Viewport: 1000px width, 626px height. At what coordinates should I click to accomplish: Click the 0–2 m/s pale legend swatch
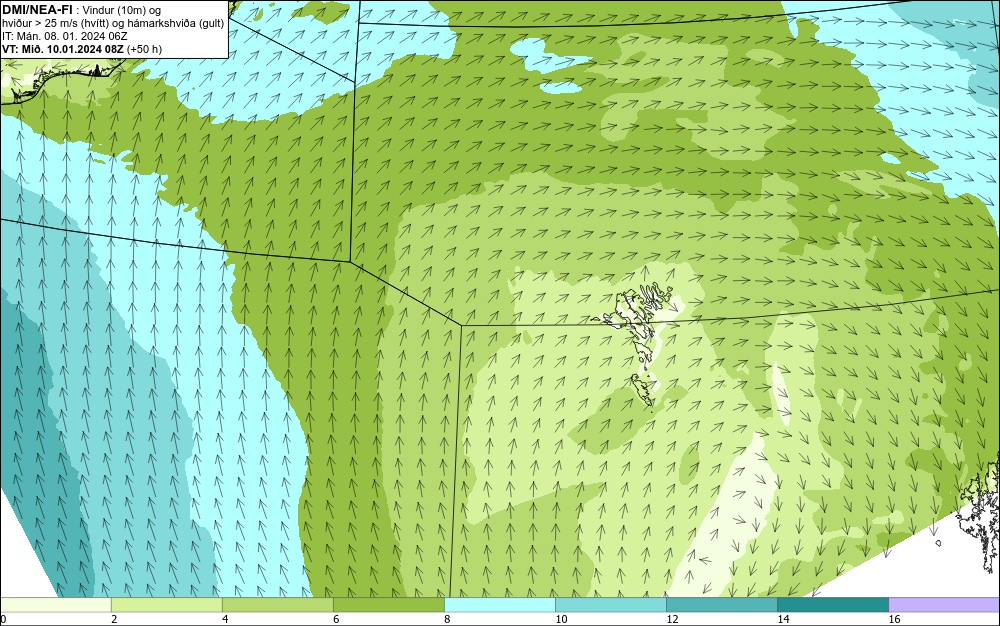(55, 605)
